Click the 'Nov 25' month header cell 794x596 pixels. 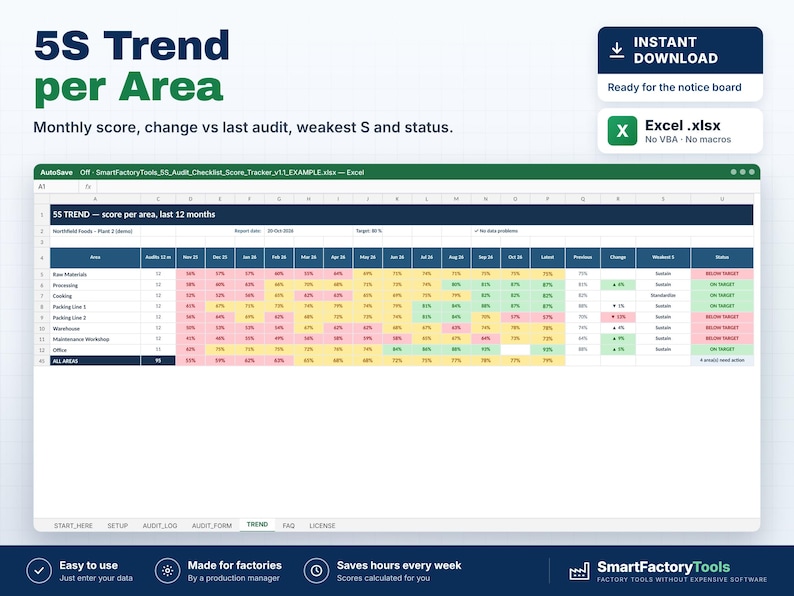pos(190,258)
